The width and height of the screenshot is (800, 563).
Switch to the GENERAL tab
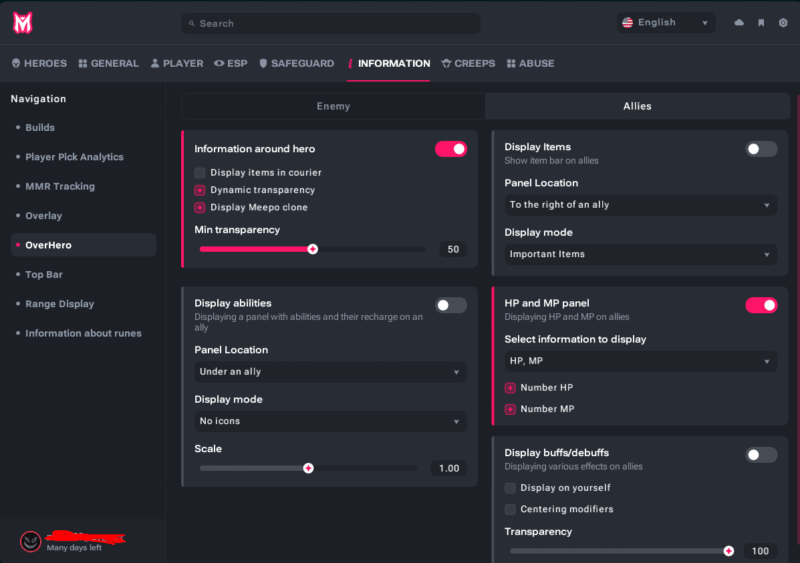click(109, 63)
